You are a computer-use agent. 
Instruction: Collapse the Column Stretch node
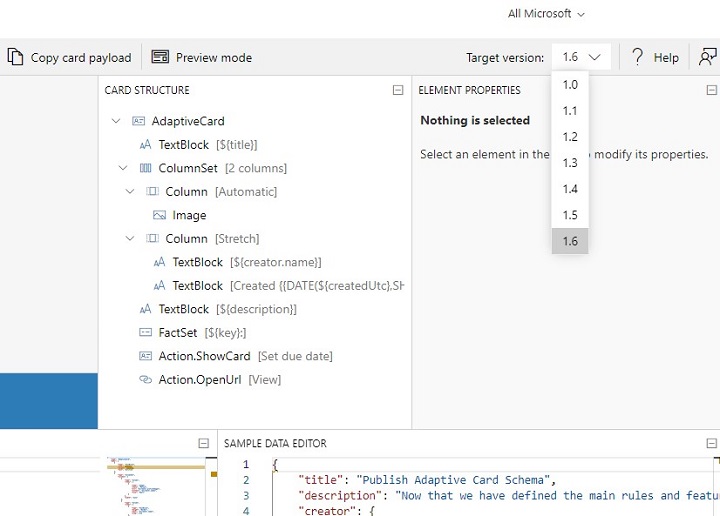(130, 239)
